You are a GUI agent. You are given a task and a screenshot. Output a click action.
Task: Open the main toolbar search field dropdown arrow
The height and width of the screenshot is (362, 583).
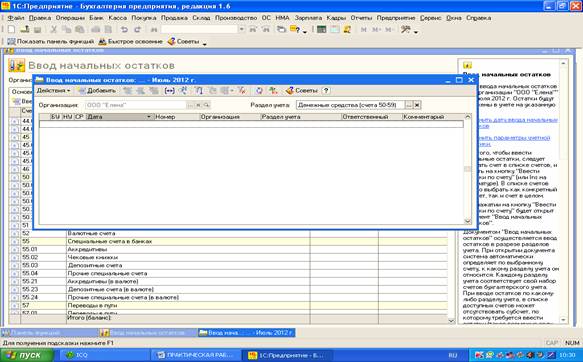[x=242, y=29]
